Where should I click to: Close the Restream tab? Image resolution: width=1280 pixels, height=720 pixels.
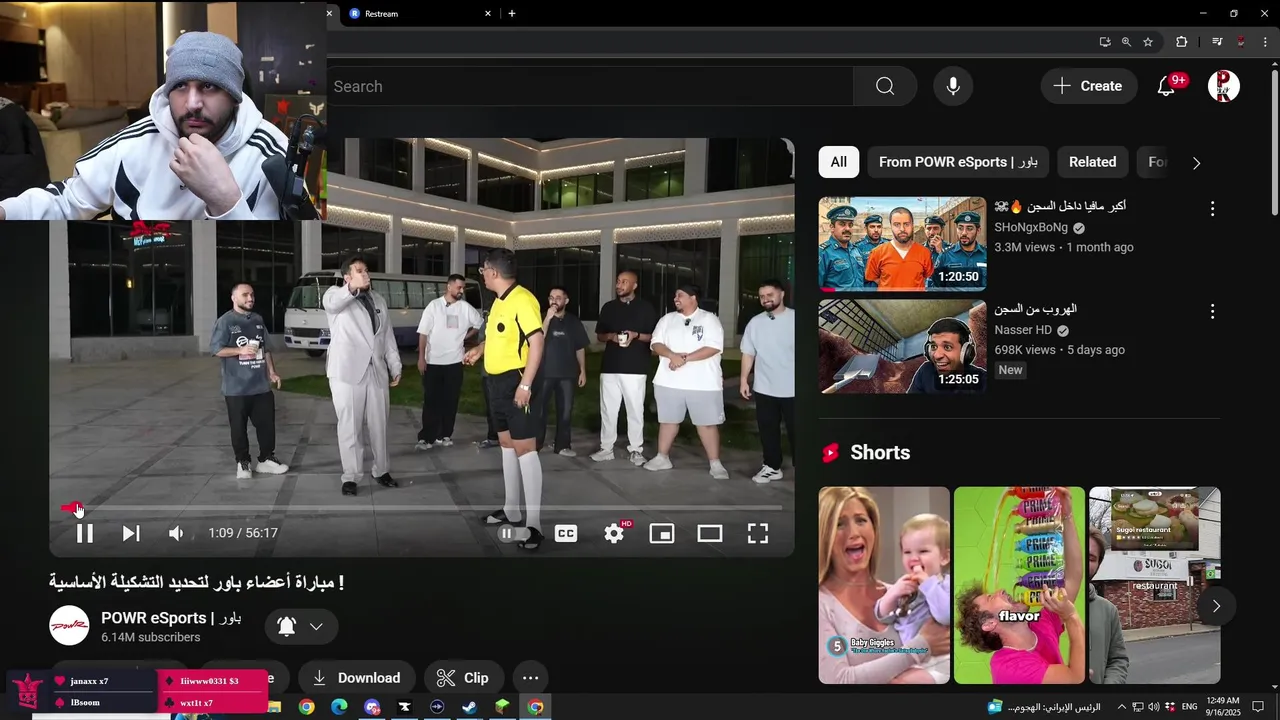[x=488, y=13]
